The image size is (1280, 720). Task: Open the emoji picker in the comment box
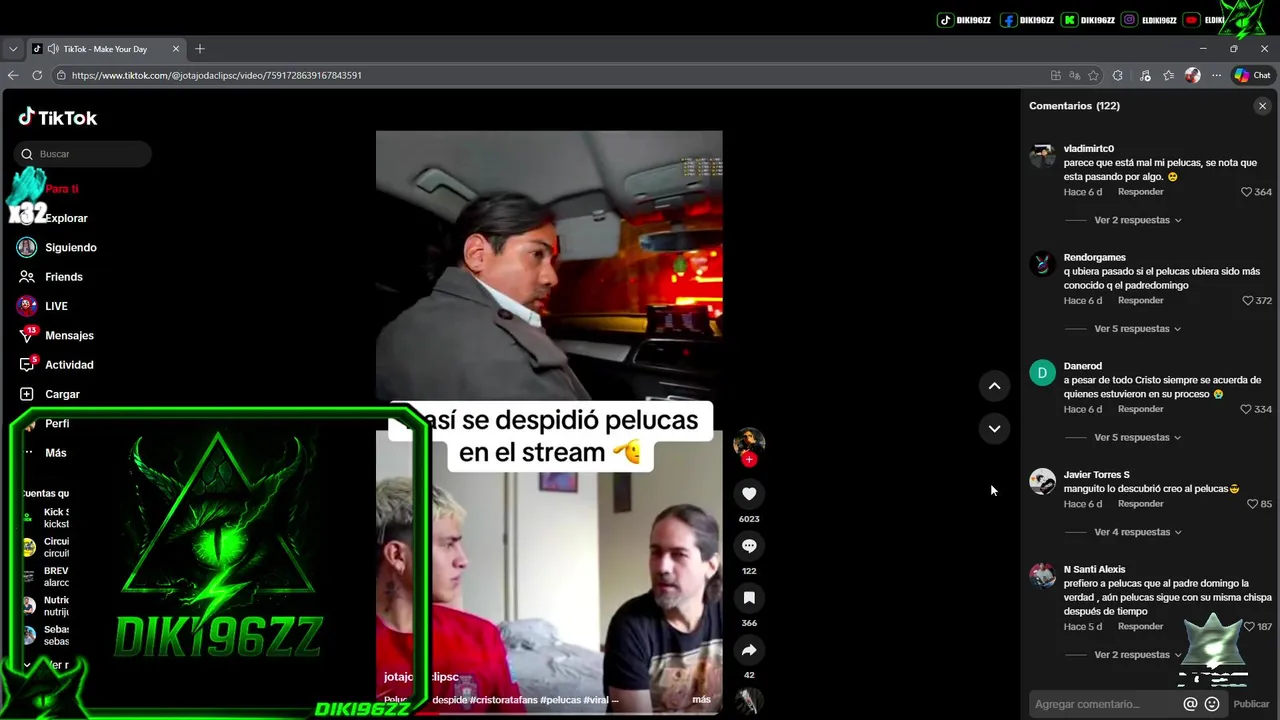(1212, 704)
